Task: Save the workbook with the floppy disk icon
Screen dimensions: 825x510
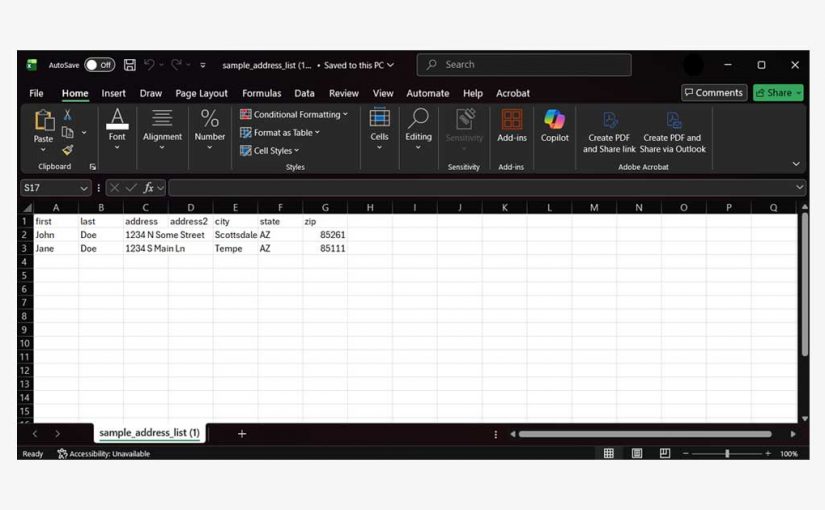Action: point(129,65)
